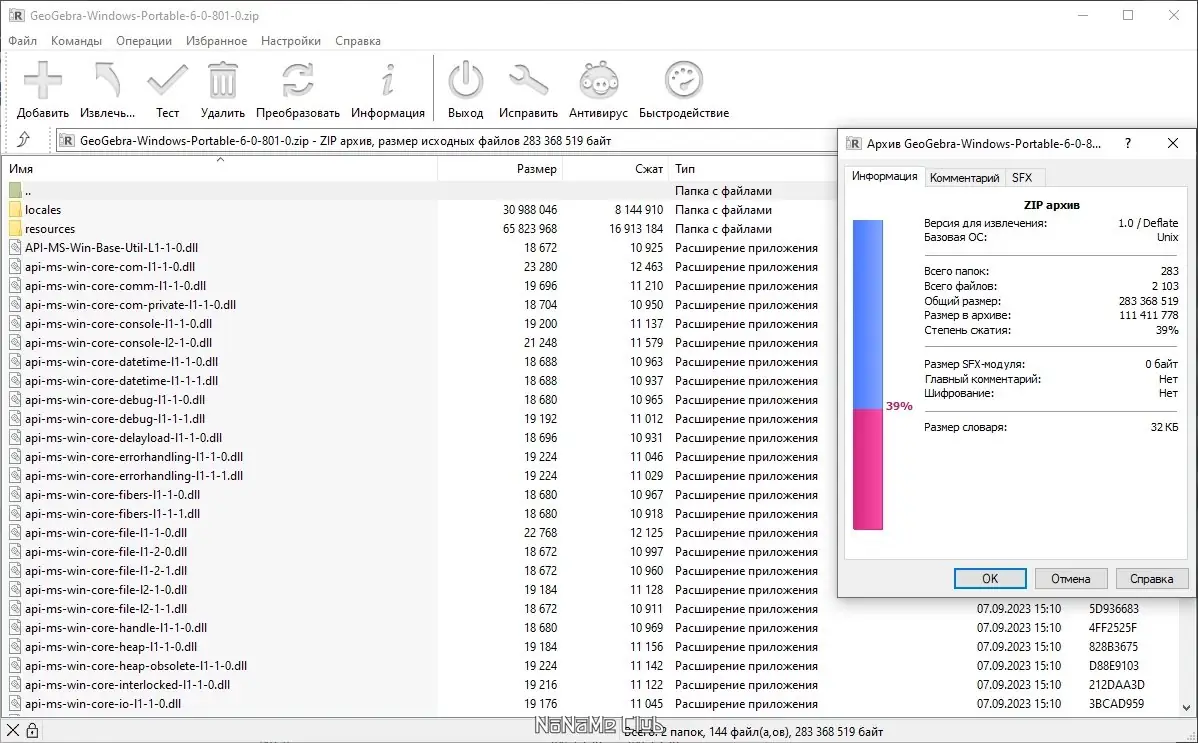Click Справка in the dialog
1198x743 pixels.
(x=1151, y=578)
